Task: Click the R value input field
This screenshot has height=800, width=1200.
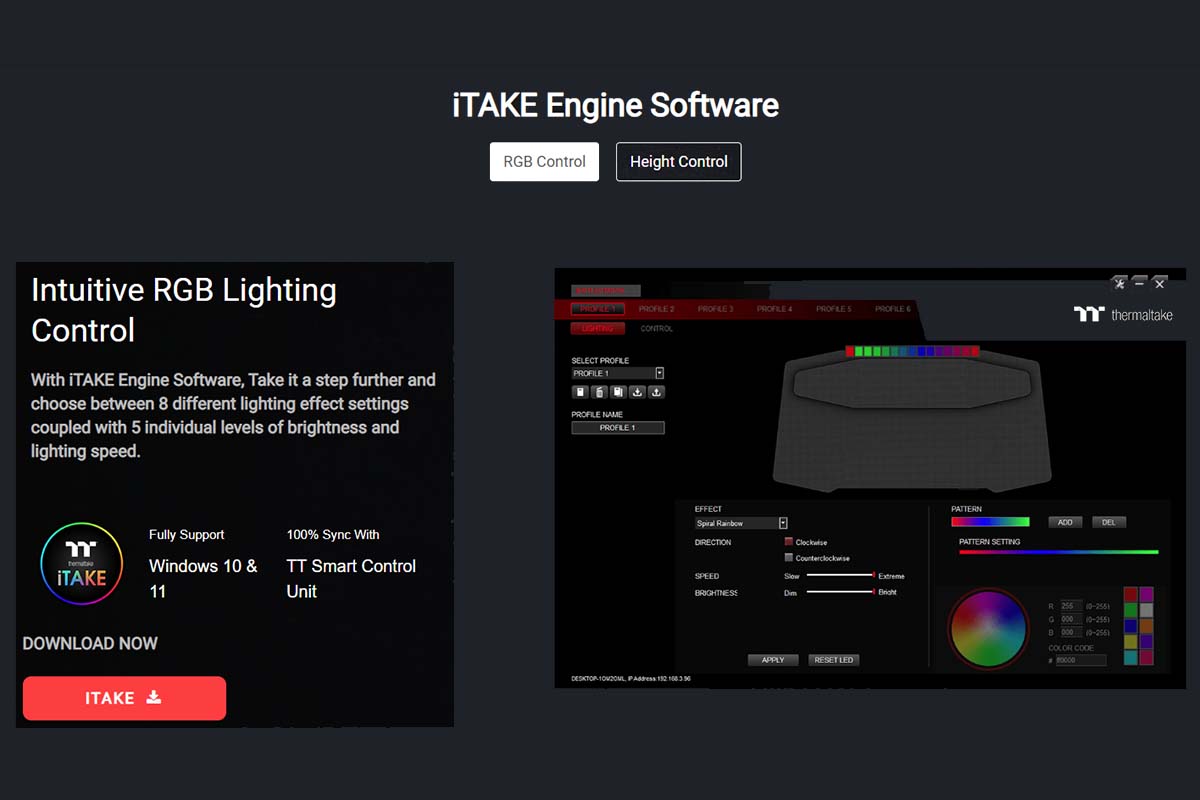Action: click(1071, 606)
